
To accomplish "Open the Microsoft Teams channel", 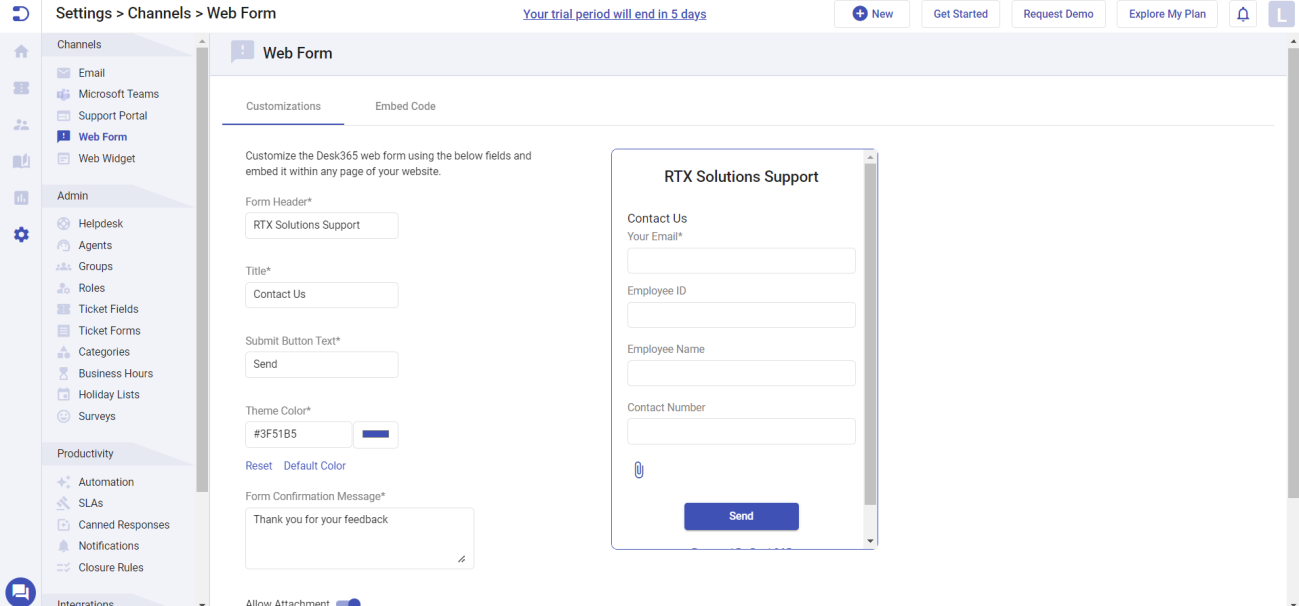I will 118,93.
